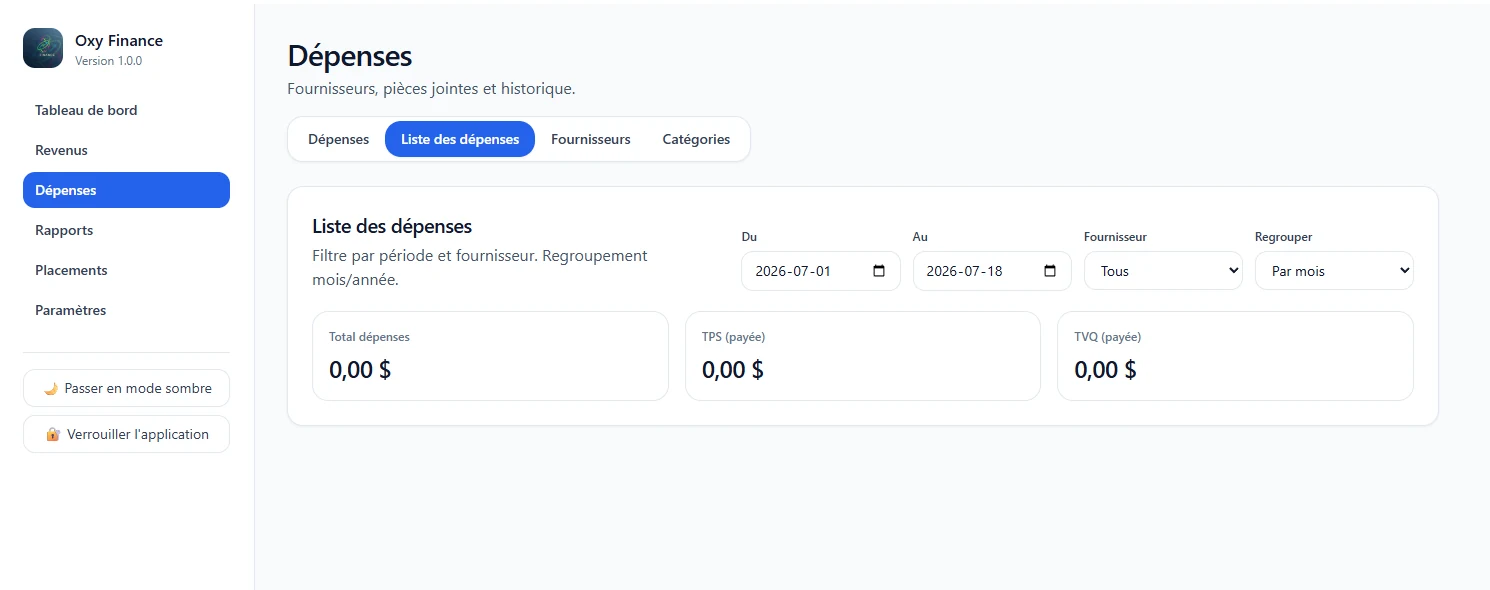The image size is (1490, 590).
Task: Go to Tableau de bord
Action: click(126, 110)
